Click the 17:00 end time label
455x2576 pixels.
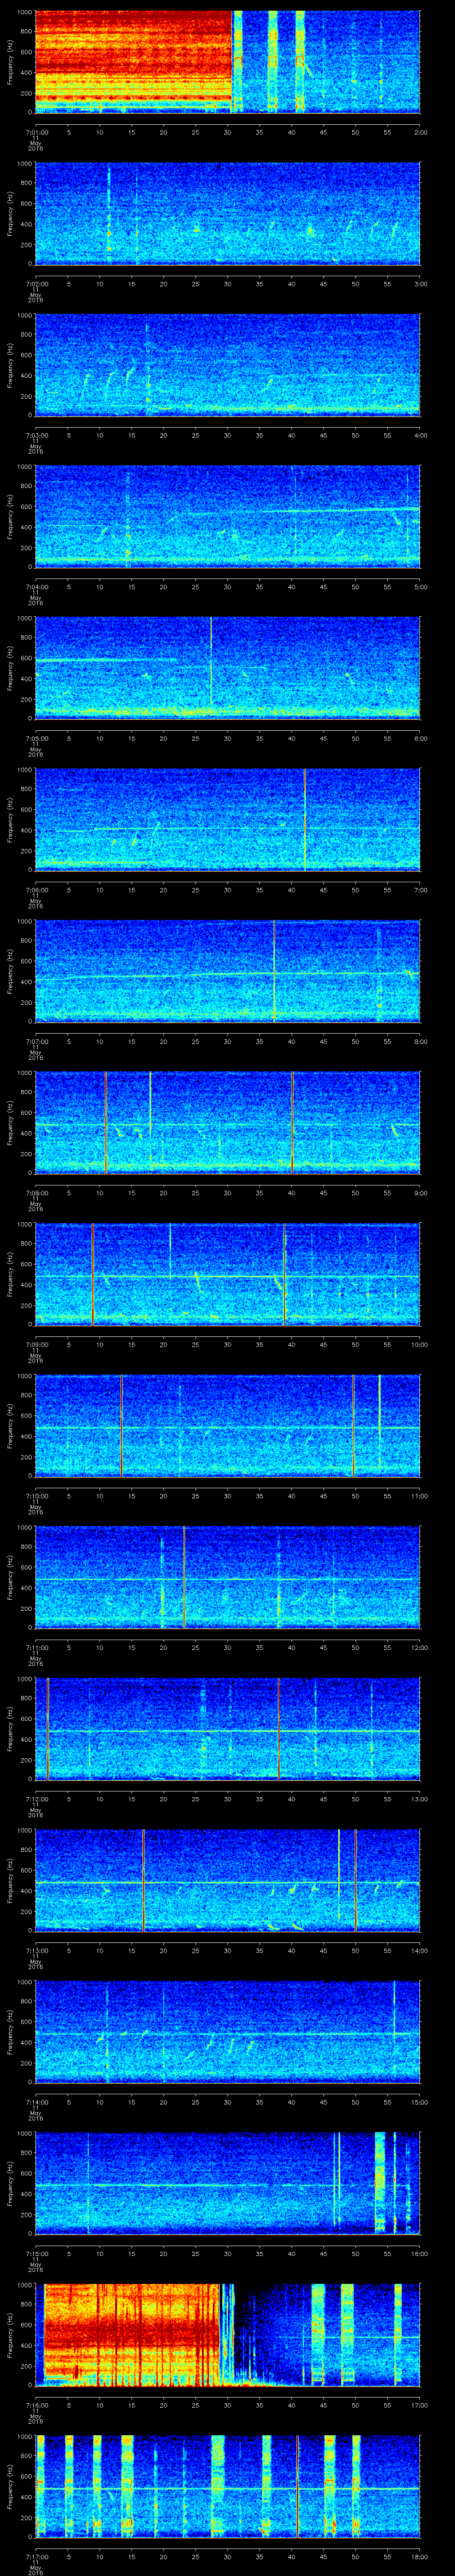pos(419,2405)
